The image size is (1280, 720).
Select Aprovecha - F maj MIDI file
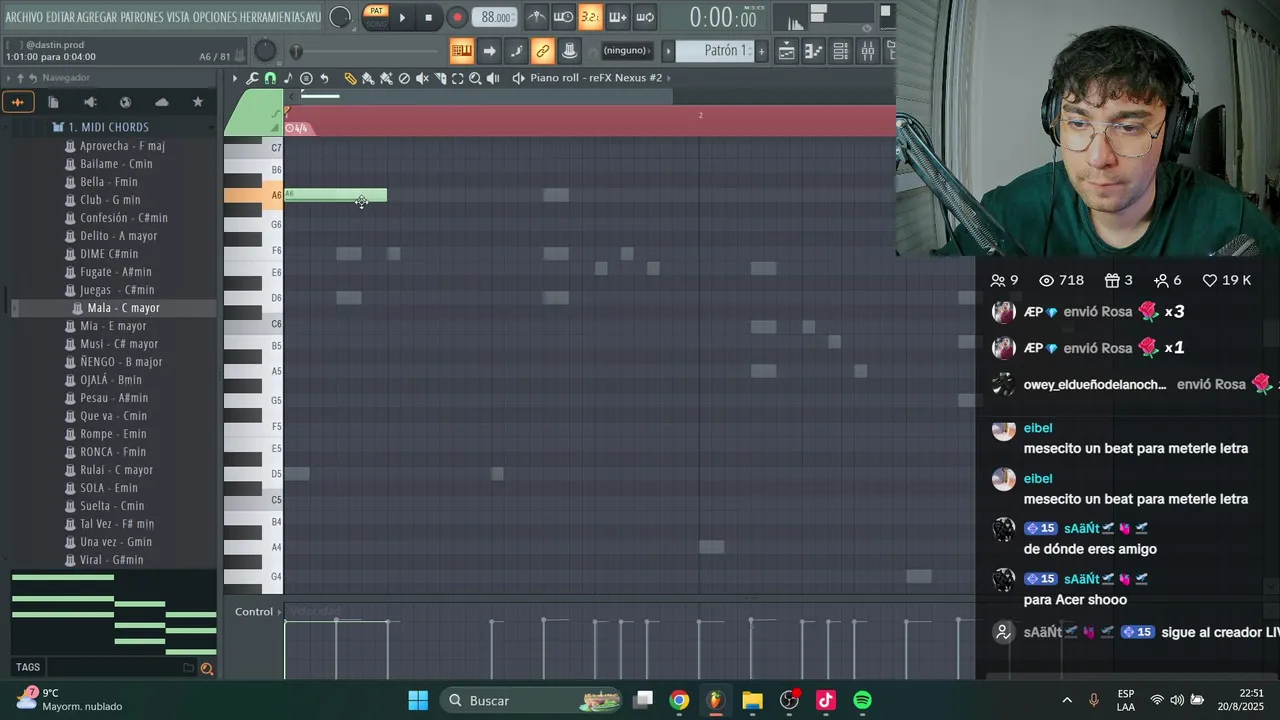pos(122,146)
